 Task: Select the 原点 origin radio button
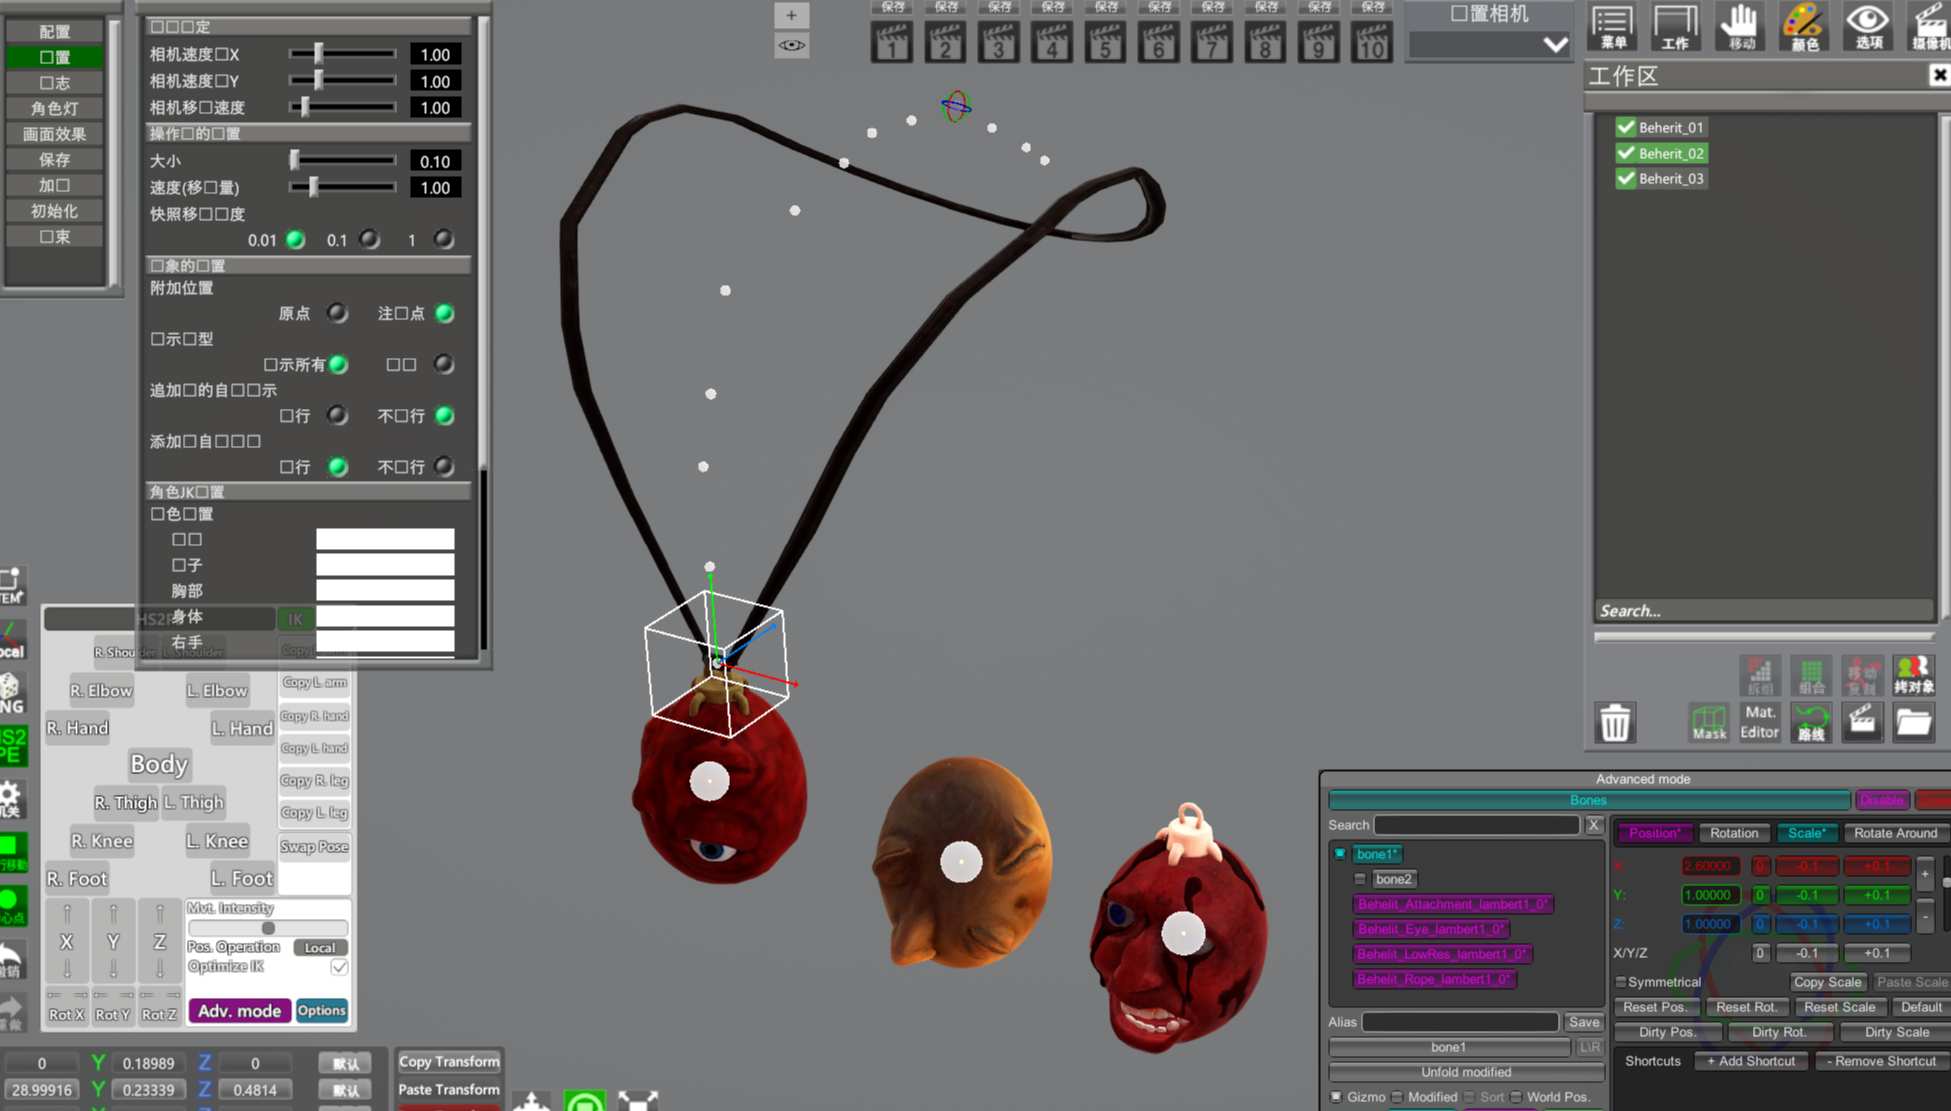coord(337,313)
